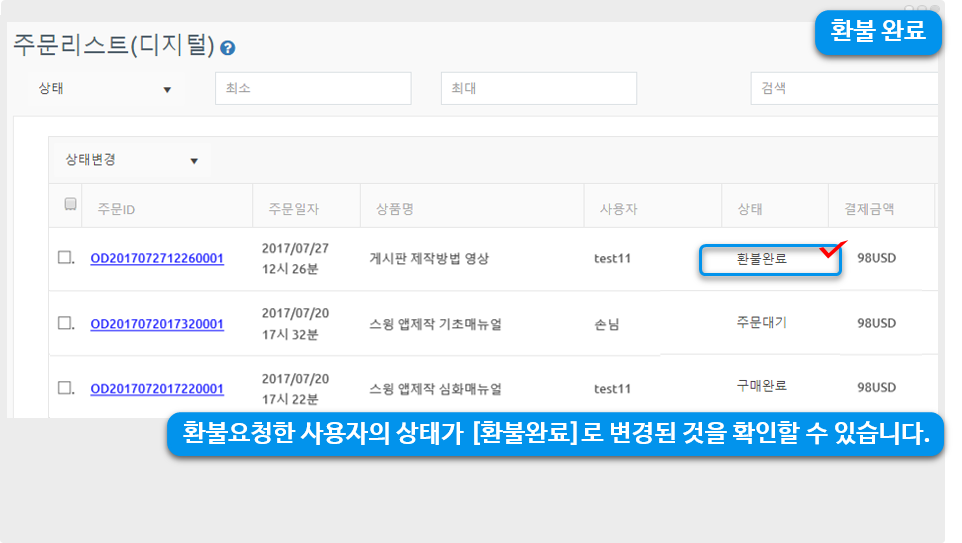This screenshot has width=962, height=543.
Task: Click the 검색 search field
Action: click(844, 89)
